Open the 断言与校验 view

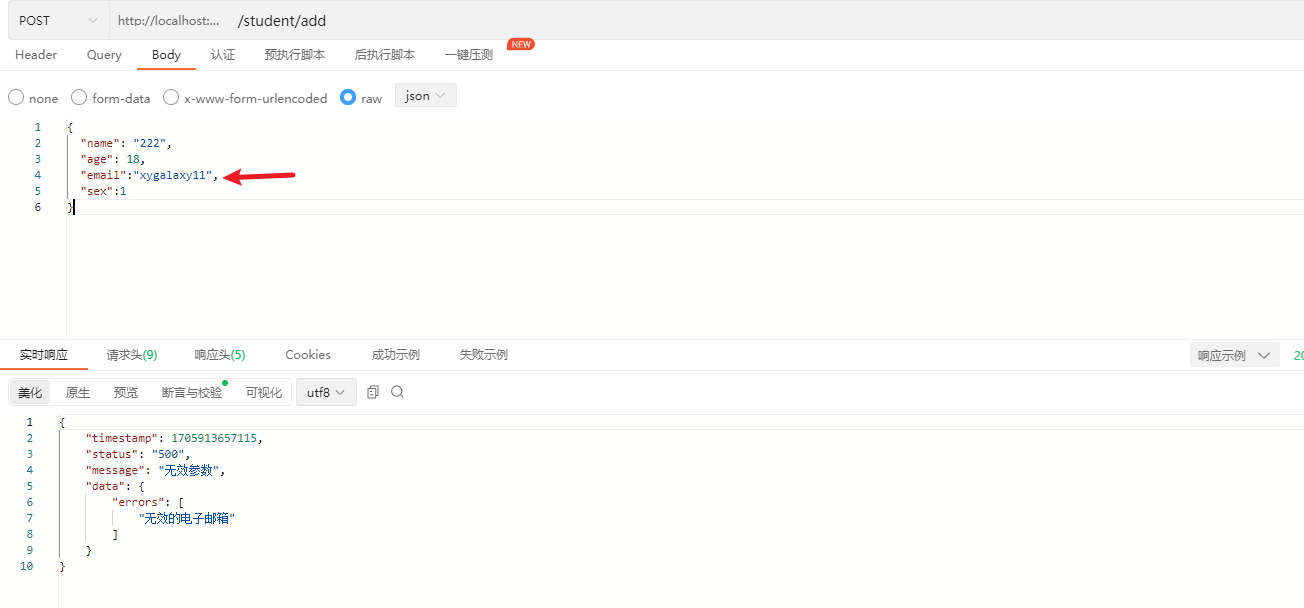coord(192,393)
